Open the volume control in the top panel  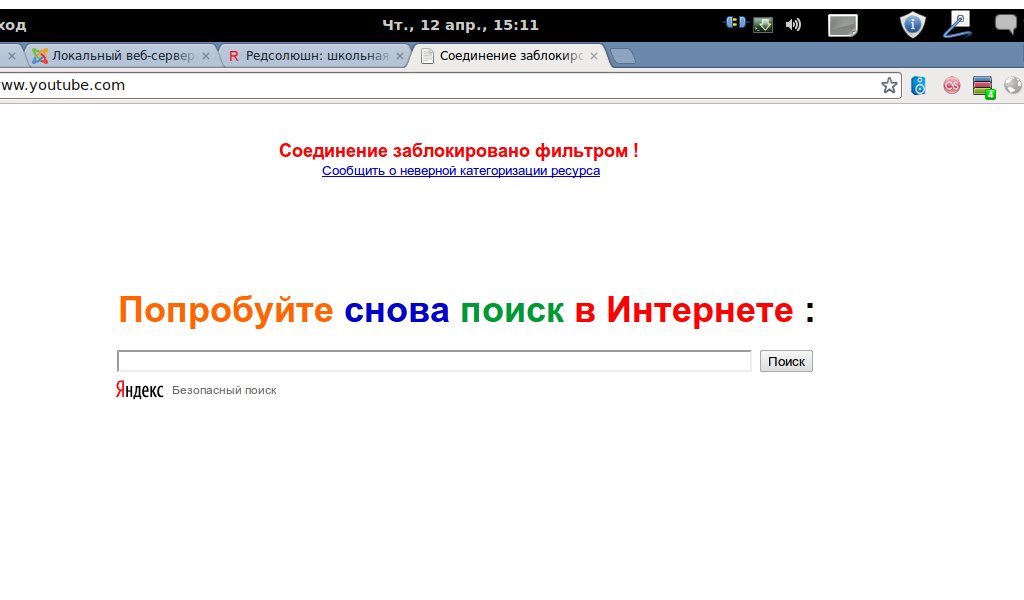tap(793, 24)
